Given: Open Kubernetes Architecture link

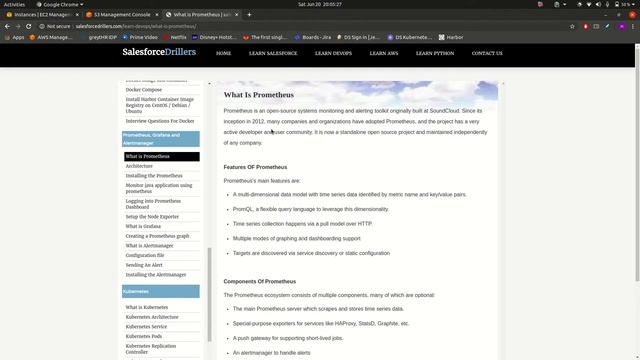Looking at the screenshot, I should click(x=152, y=317).
